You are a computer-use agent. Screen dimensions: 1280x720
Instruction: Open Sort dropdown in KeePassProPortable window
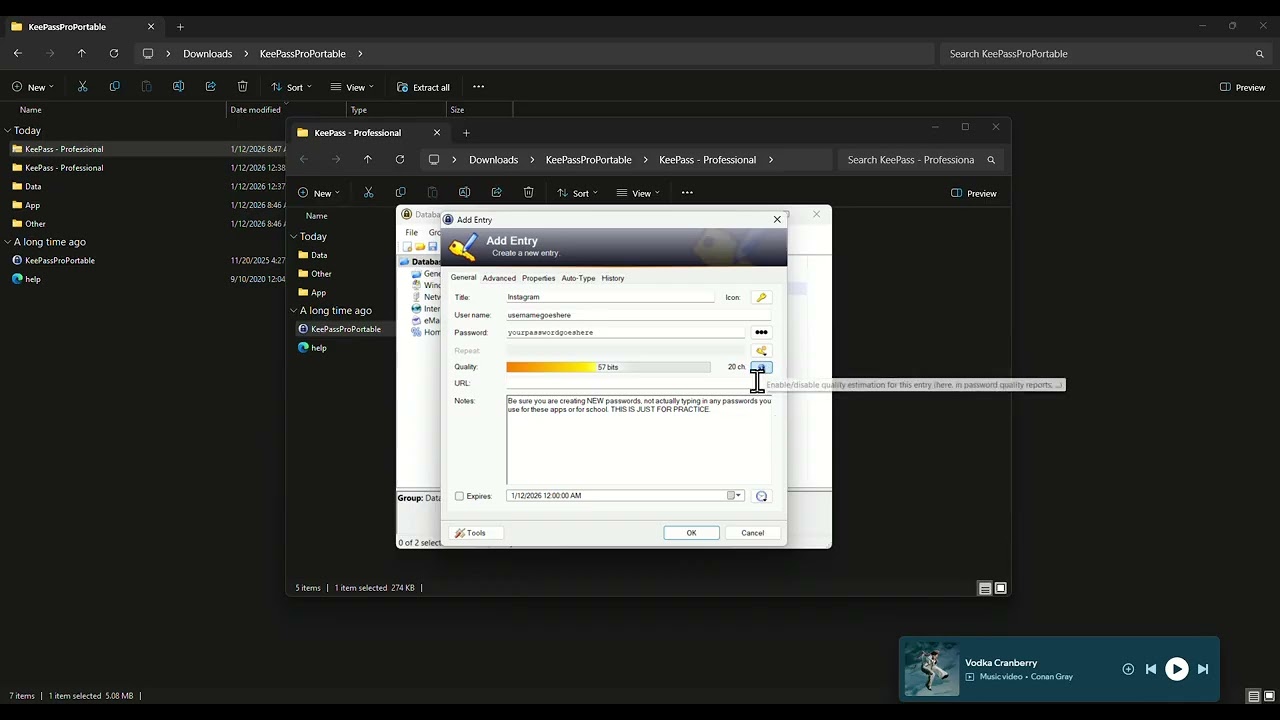point(292,87)
